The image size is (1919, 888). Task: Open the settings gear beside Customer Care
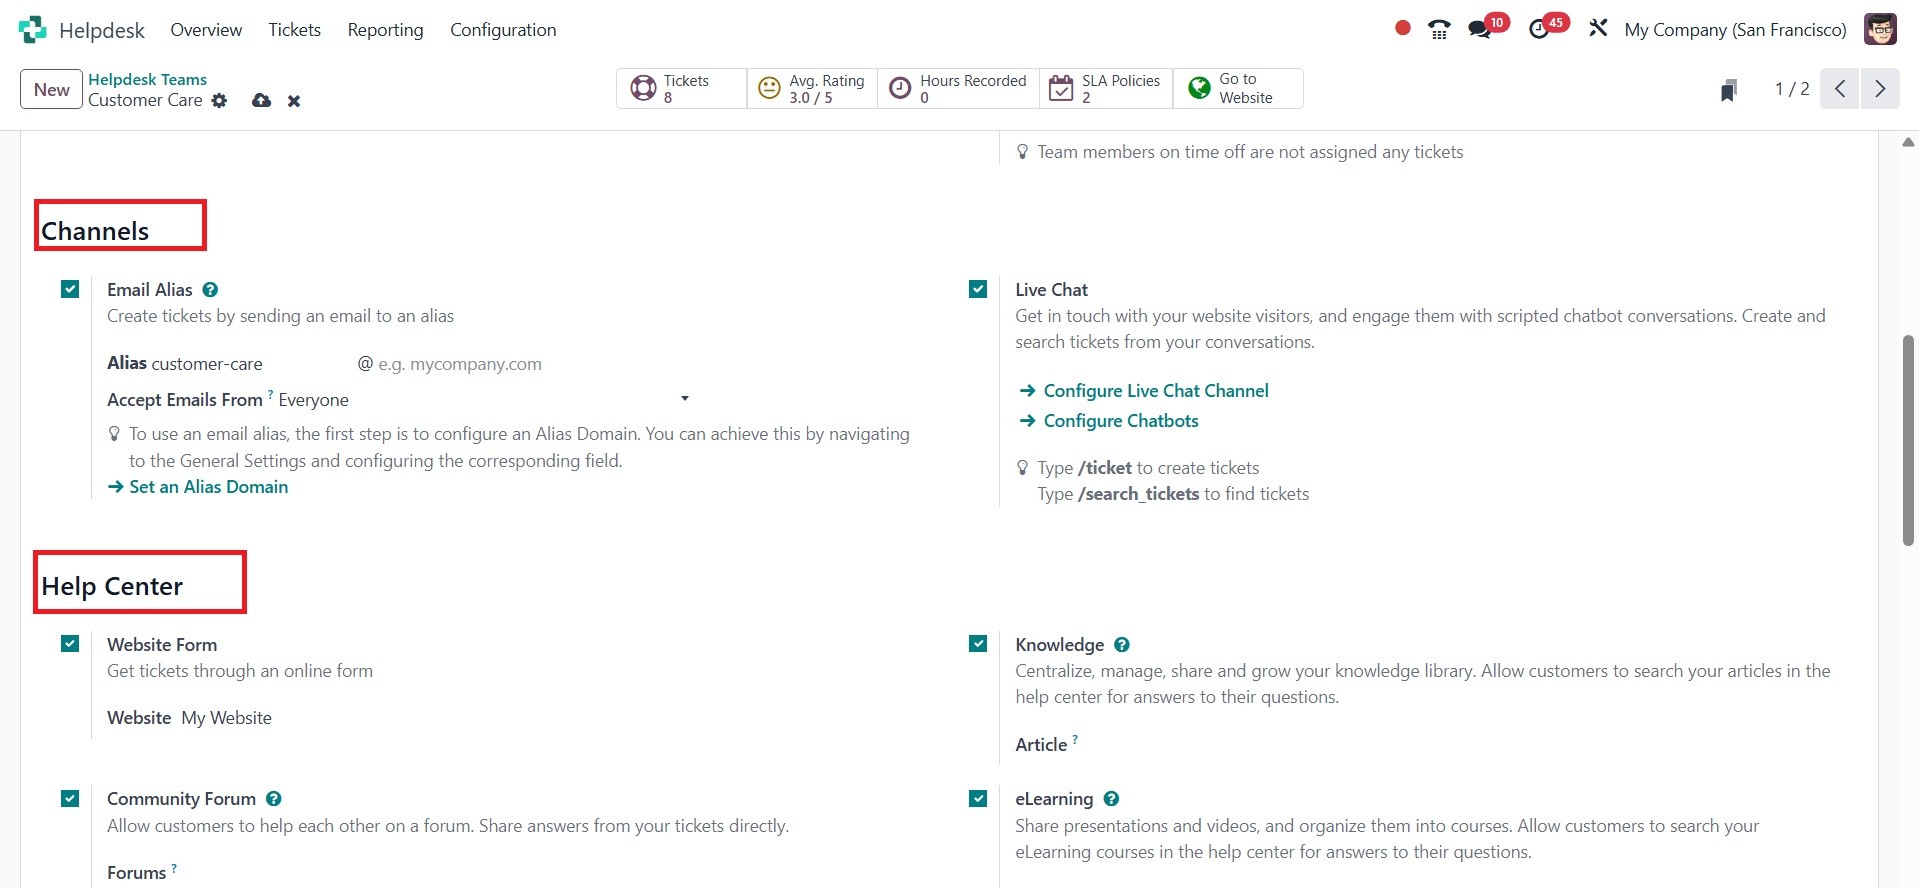tap(219, 100)
